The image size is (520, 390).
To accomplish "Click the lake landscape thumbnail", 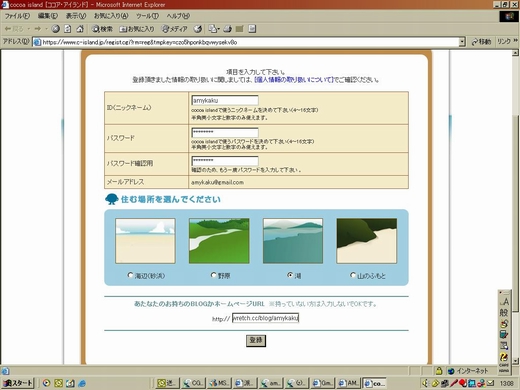I will (293, 241).
